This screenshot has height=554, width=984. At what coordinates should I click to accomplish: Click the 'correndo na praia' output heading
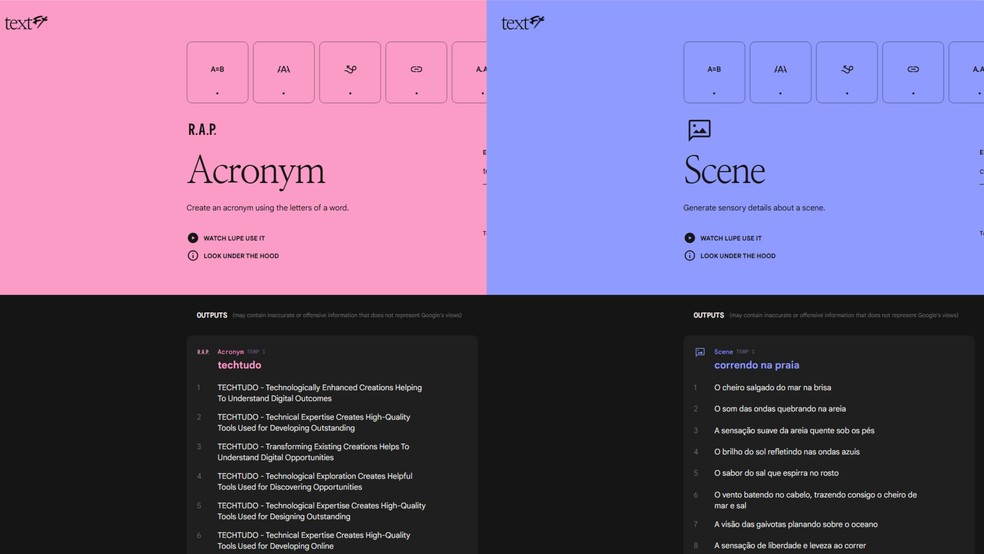coord(756,365)
